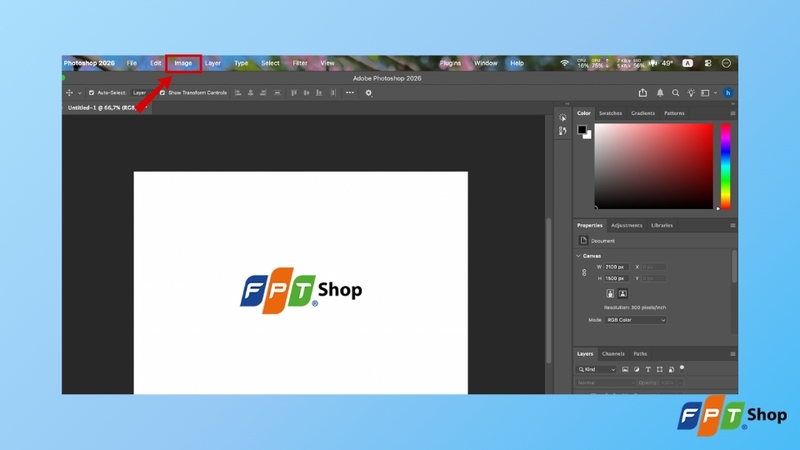Click the workspace layout icon

coord(705,93)
